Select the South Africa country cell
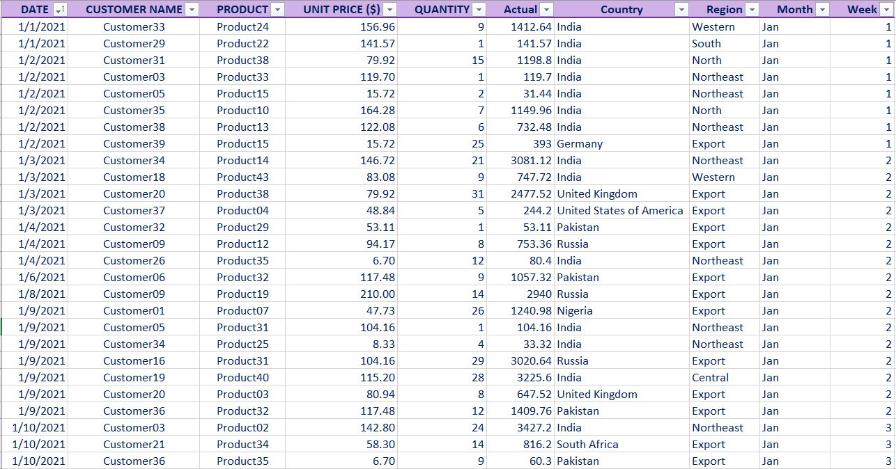The image size is (896, 469). pyautogui.click(x=622, y=444)
